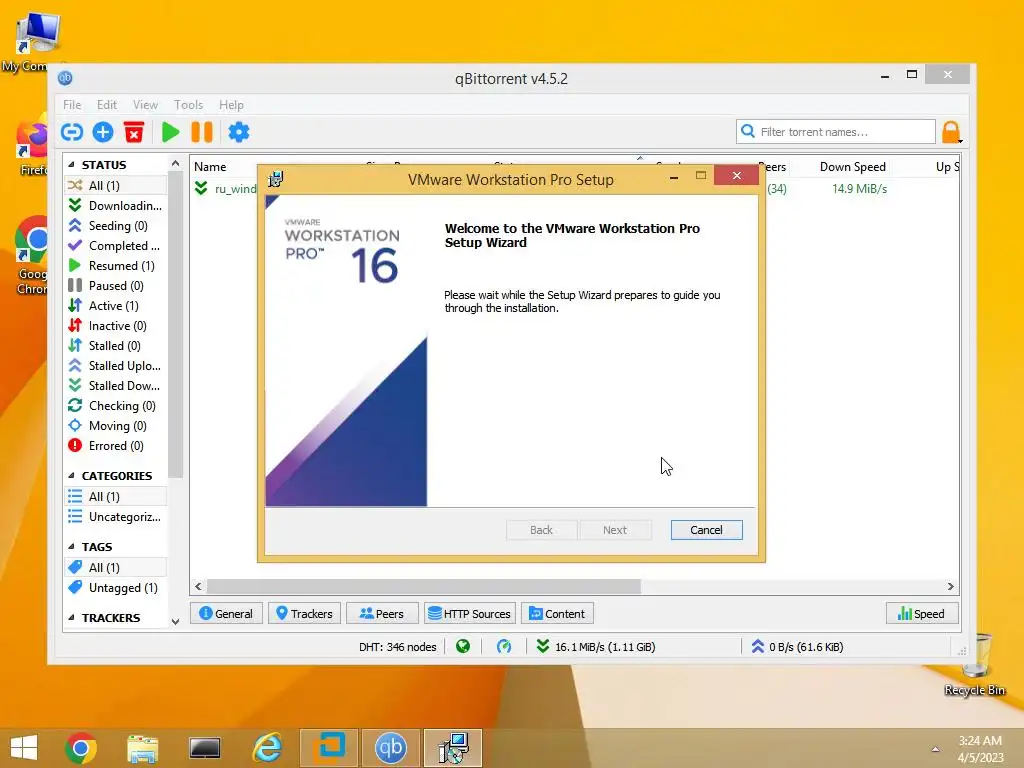Collapse the TAGS section
This screenshot has width=1024, height=768.
coord(71,547)
